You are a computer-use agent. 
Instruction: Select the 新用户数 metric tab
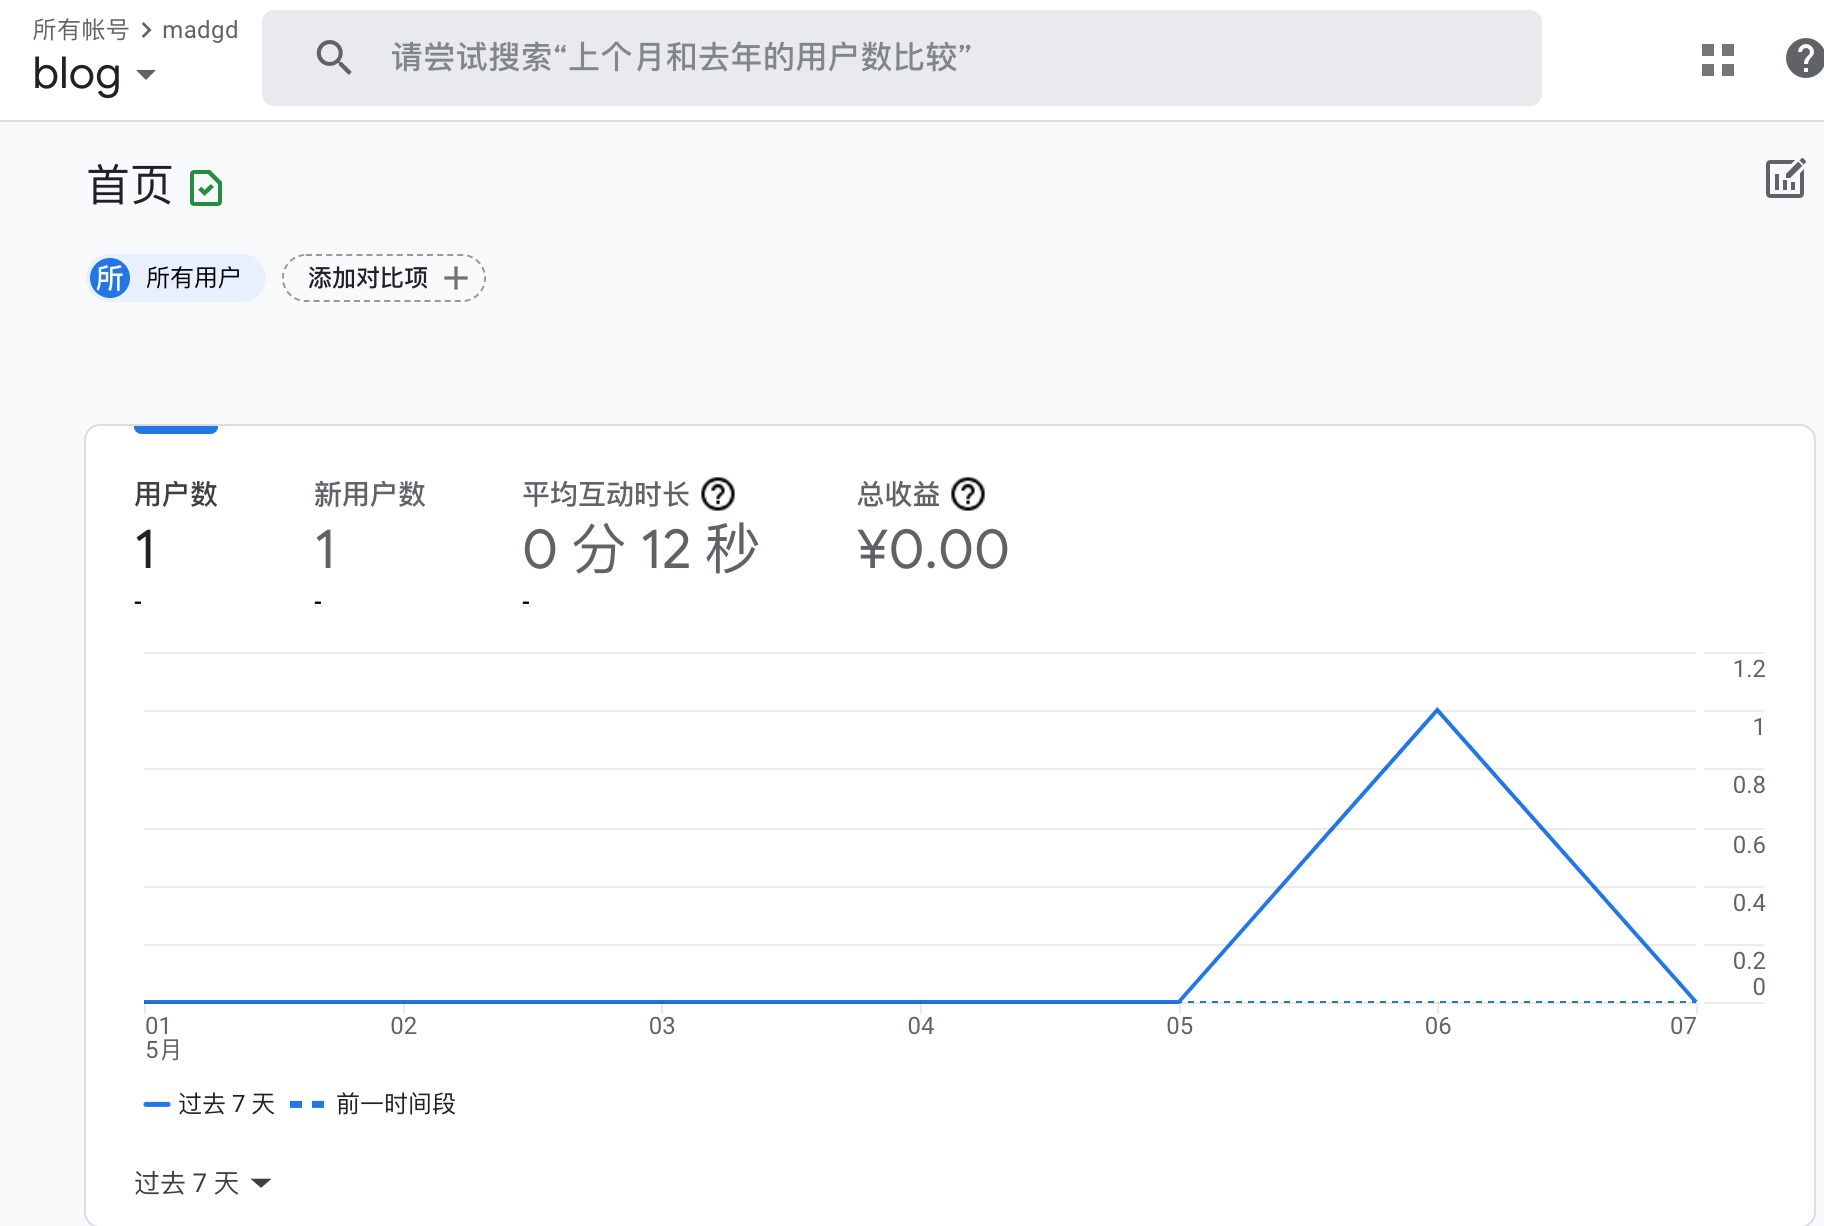tap(369, 494)
